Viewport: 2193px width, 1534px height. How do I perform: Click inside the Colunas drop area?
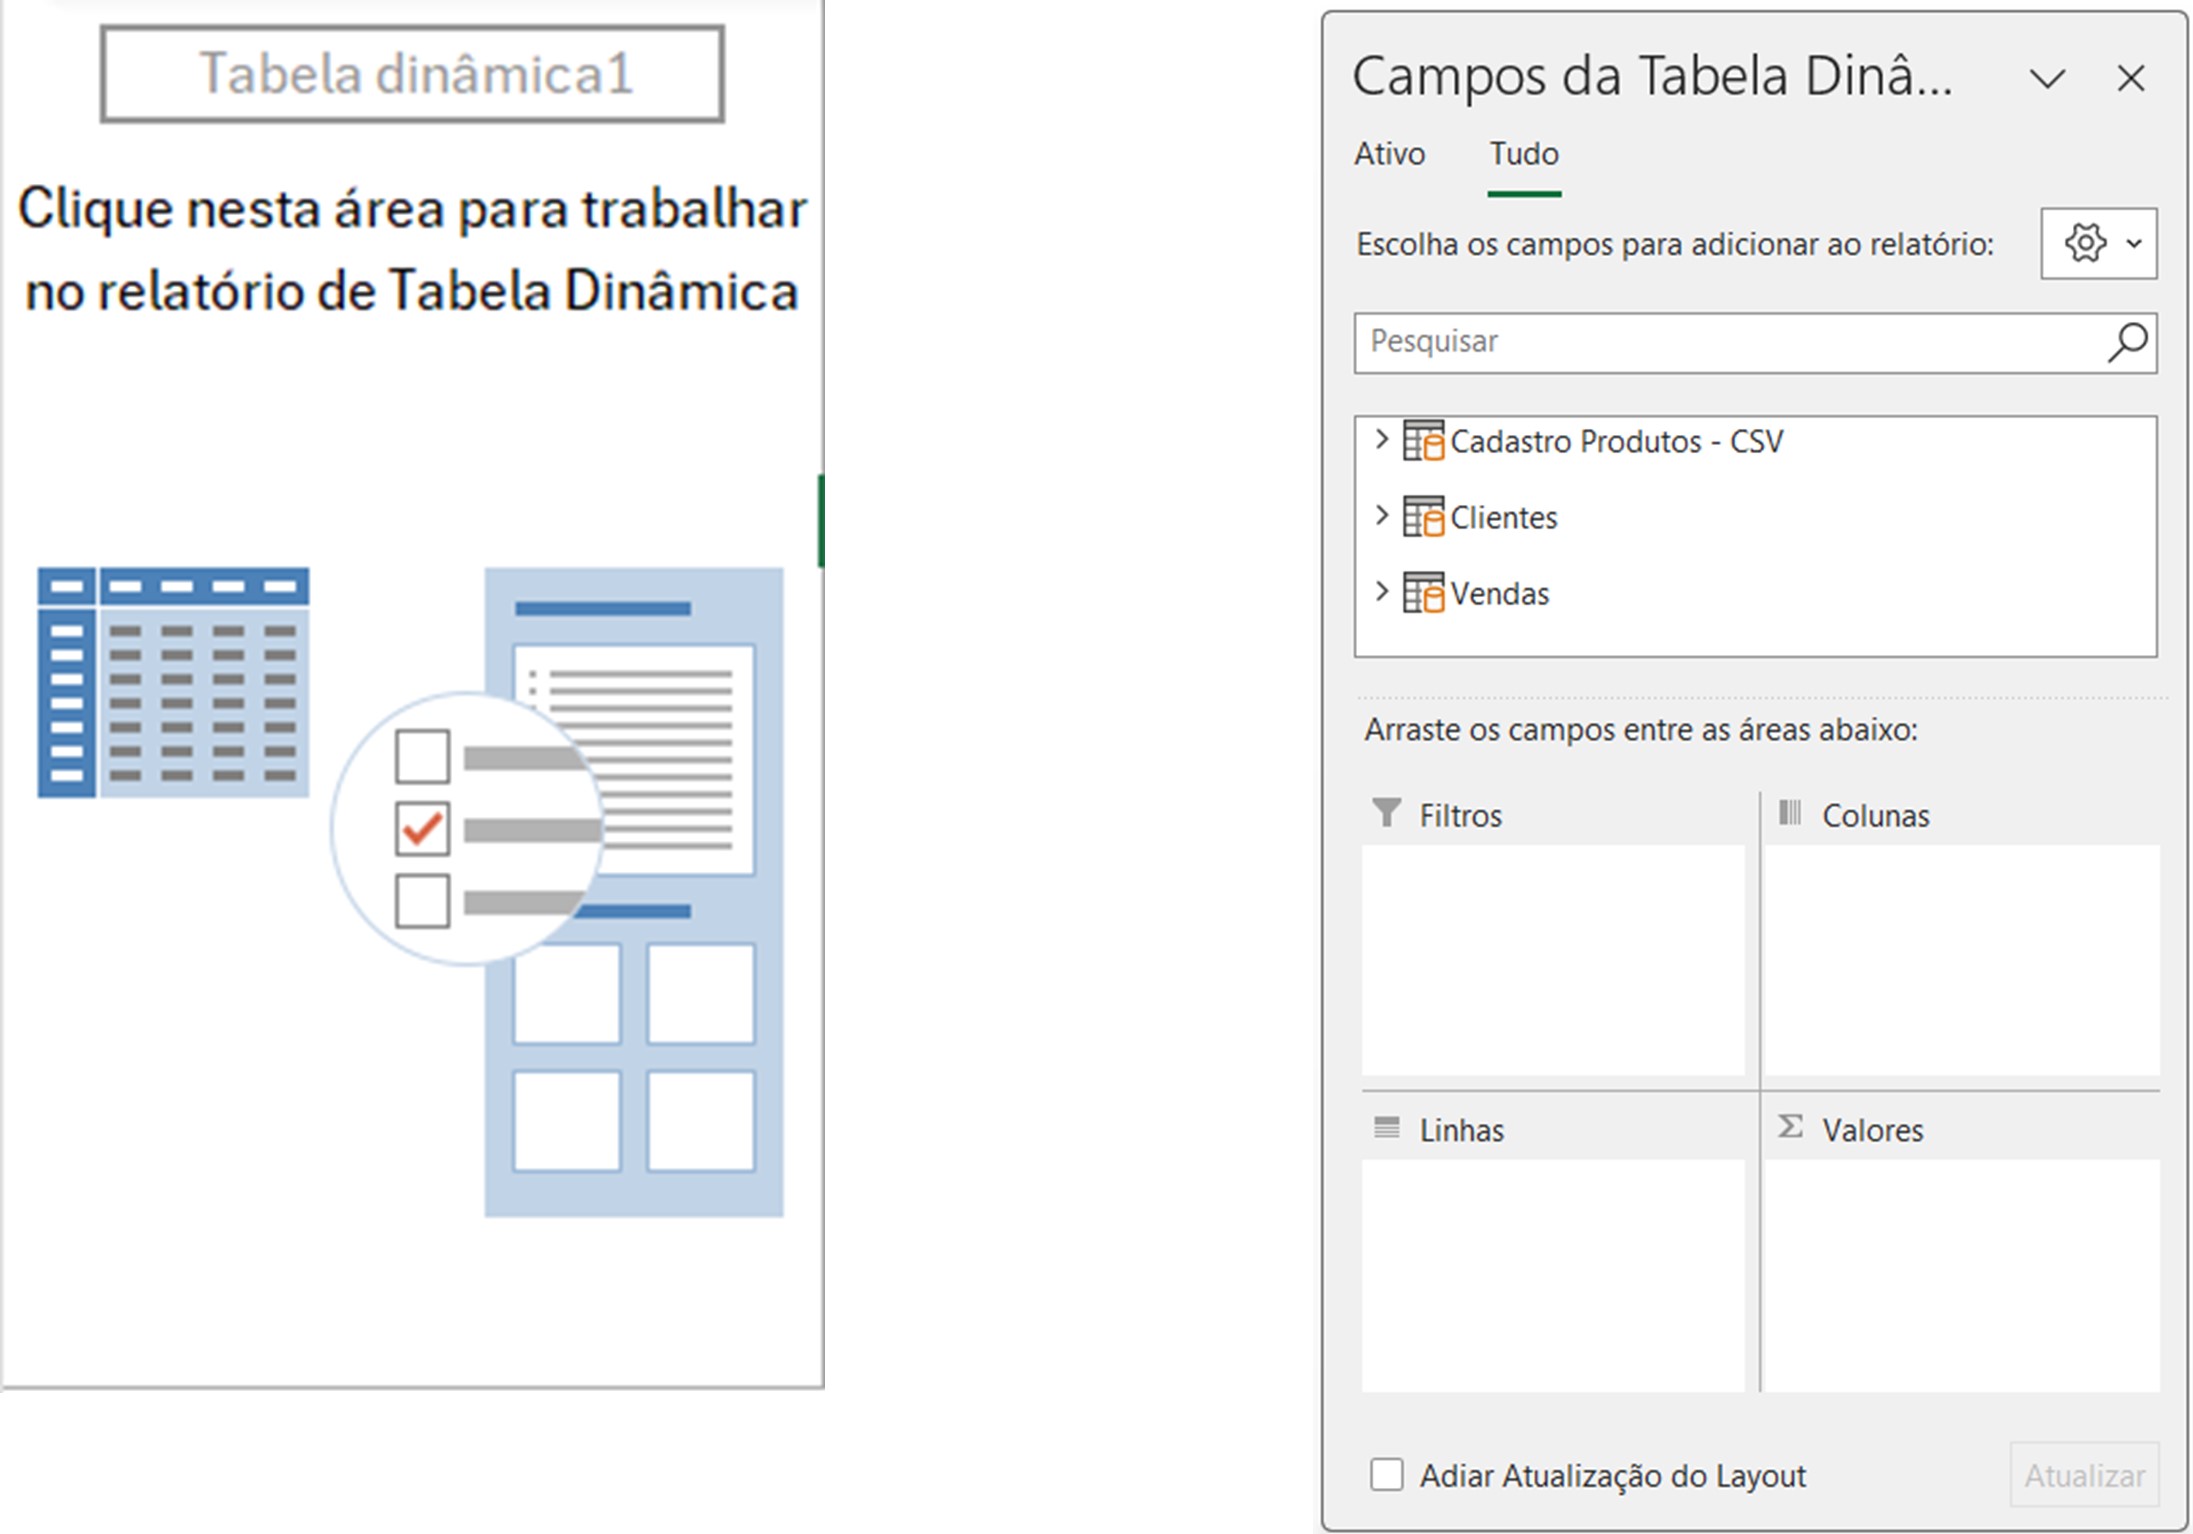1962,960
